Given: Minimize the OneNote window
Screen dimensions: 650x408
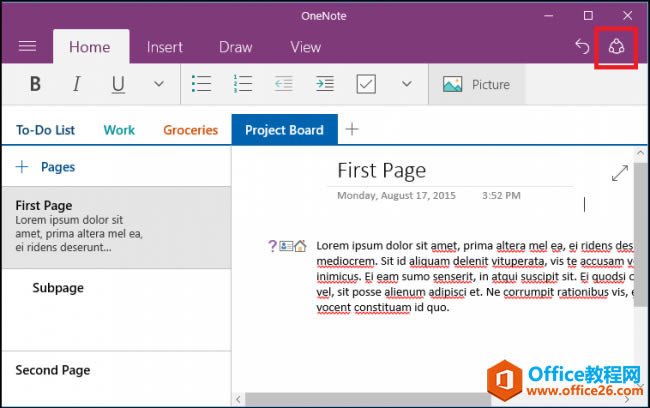Looking at the screenshot, I should 548,16.
